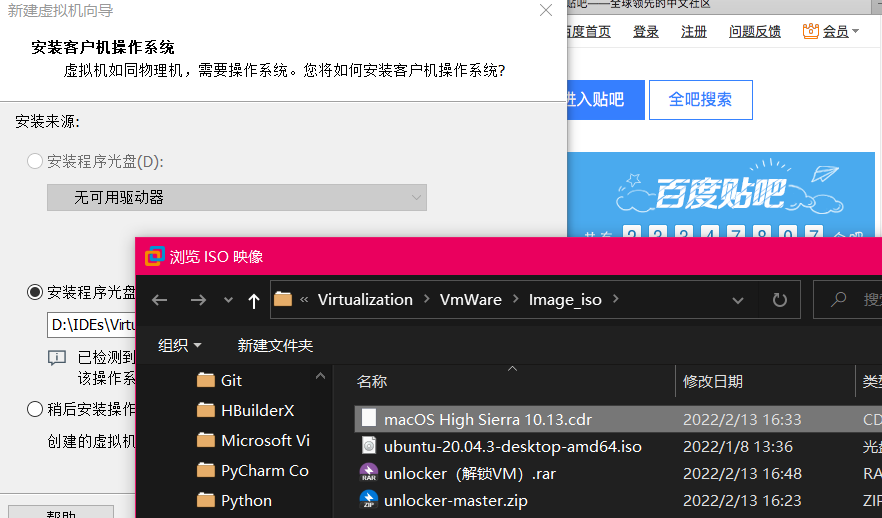
Task: Click 全吧搜索 button in browser
Action: 700,100
